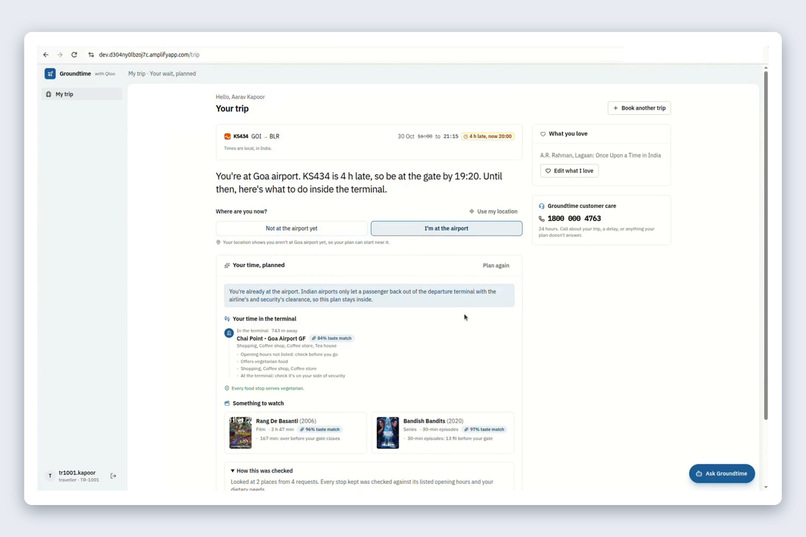Click the 84% taste match badge

332,338
